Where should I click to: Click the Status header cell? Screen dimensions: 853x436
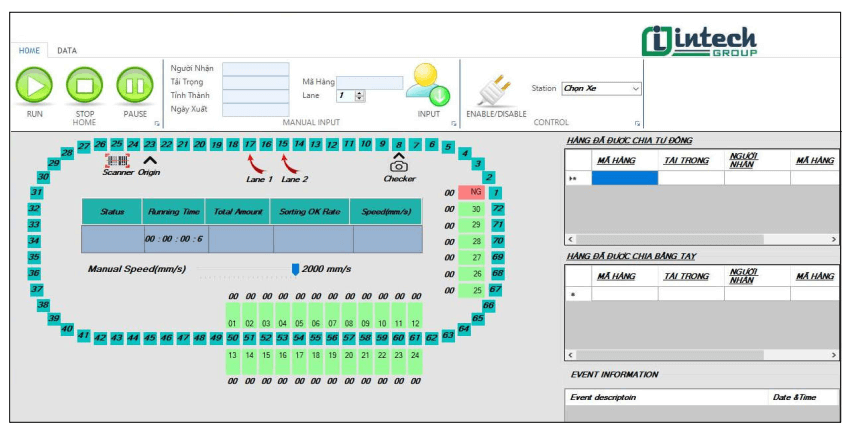click(x=112, y=212)
